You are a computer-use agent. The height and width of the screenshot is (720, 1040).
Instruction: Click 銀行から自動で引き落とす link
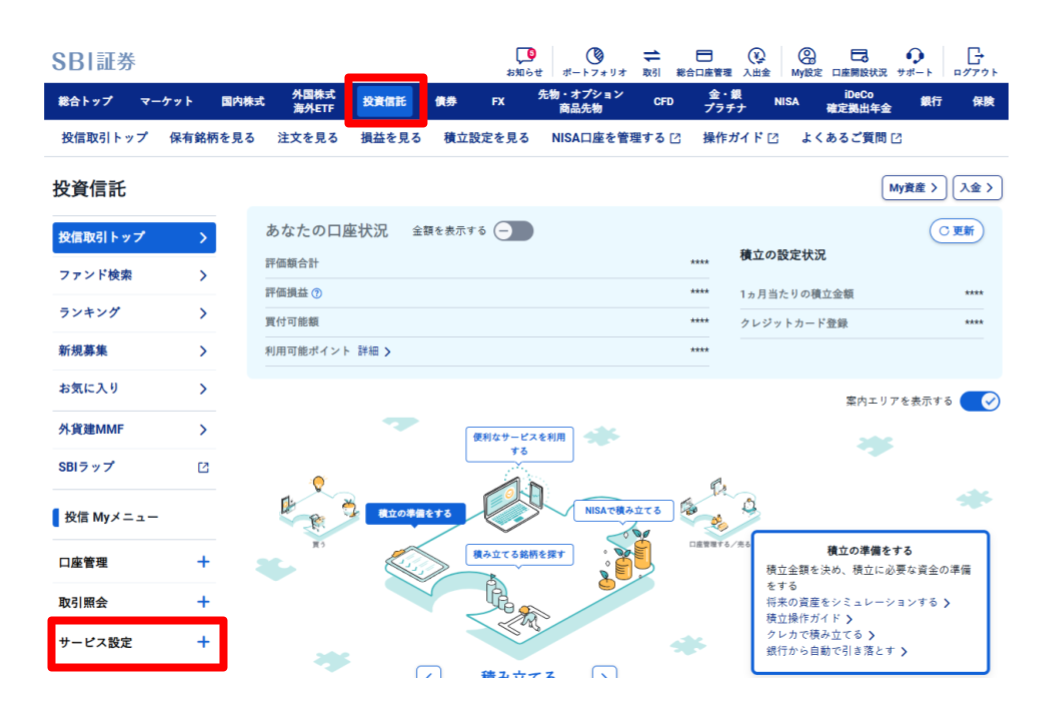click(x=836, y=651)
